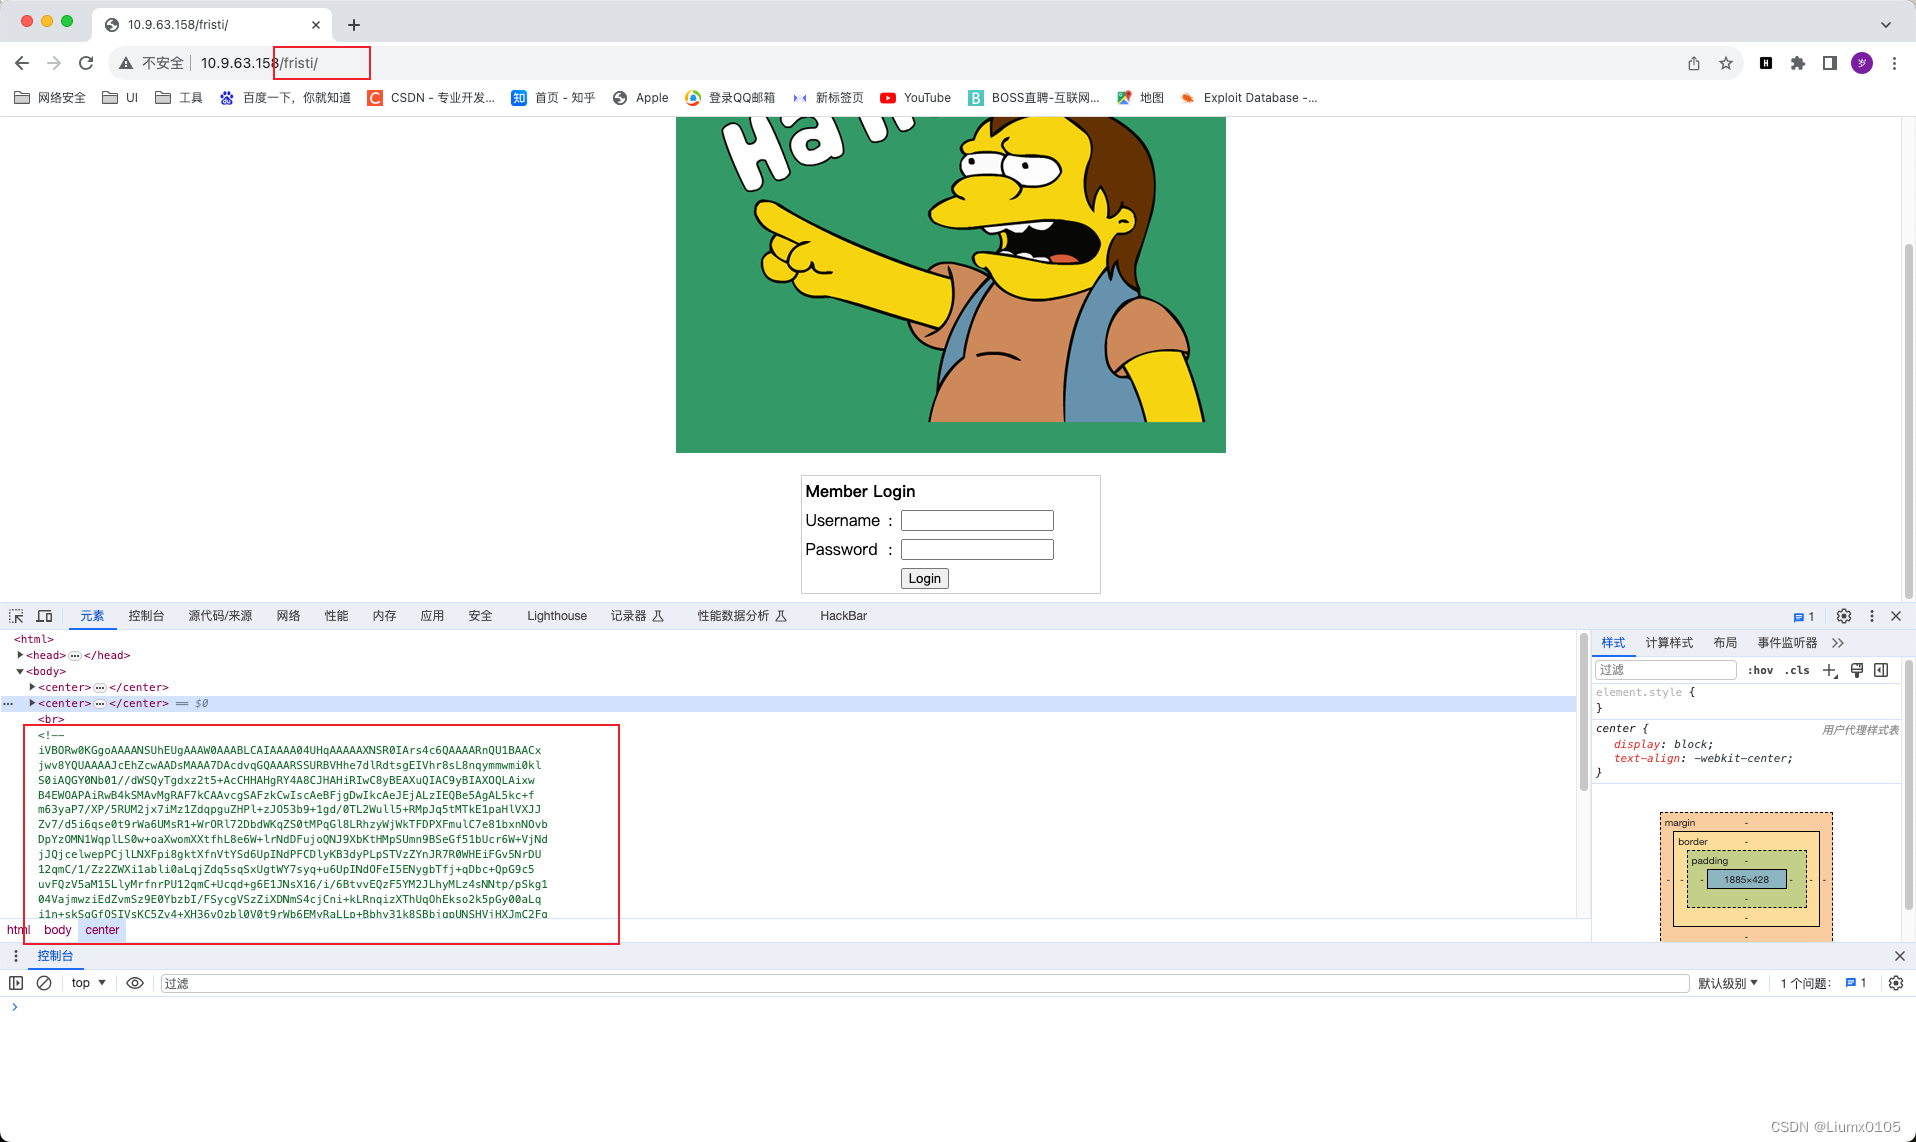
Task: Open console drawer three-dot menu
Action: (15, 956)
